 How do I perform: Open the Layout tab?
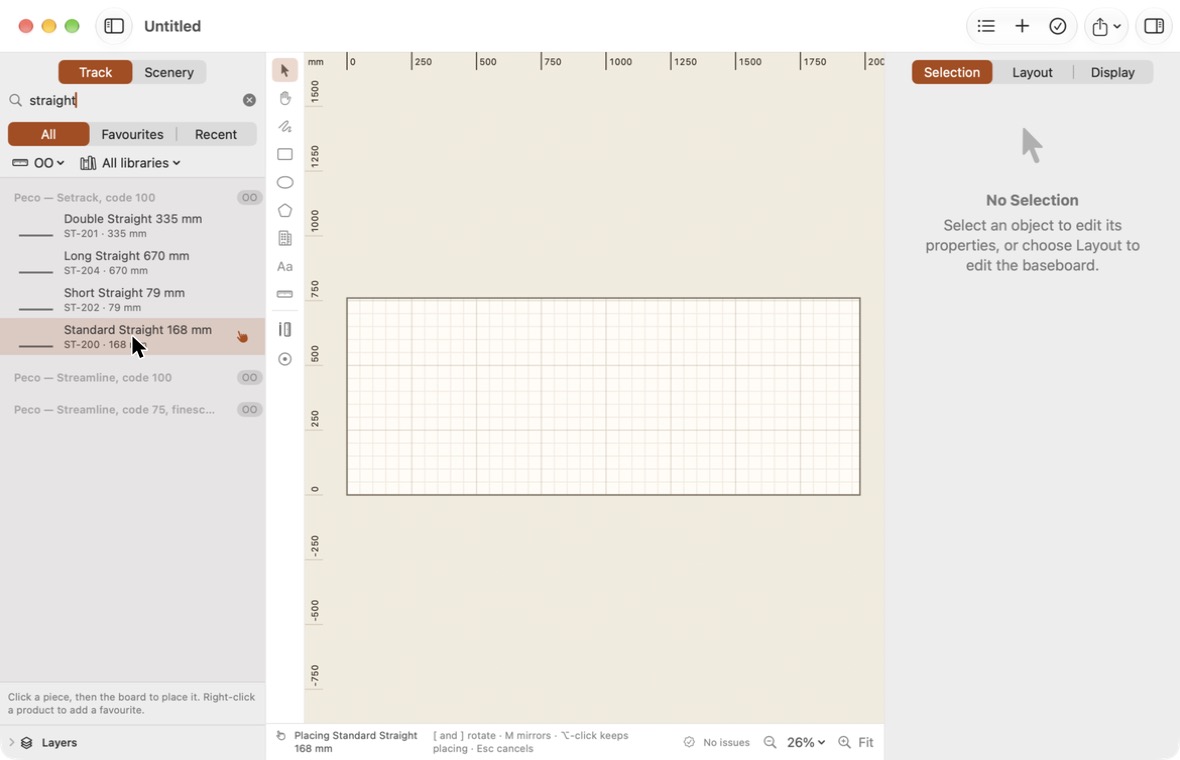coord(1032,72)
